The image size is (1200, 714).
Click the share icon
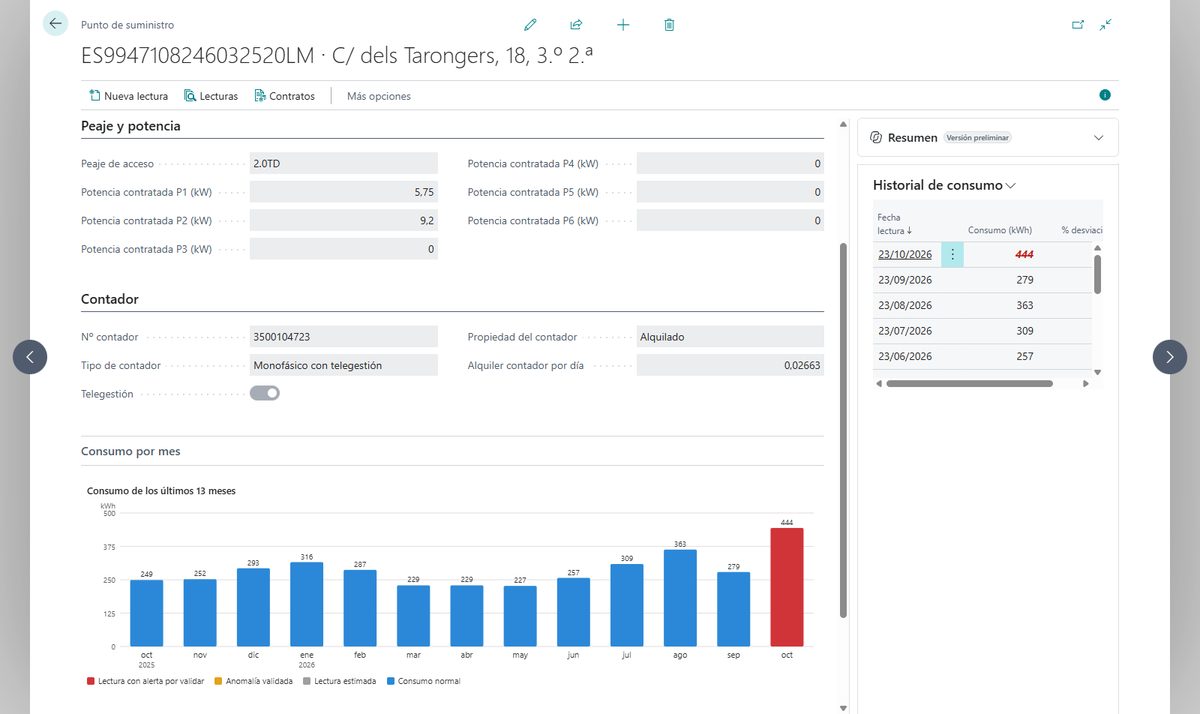coord(576,25)
